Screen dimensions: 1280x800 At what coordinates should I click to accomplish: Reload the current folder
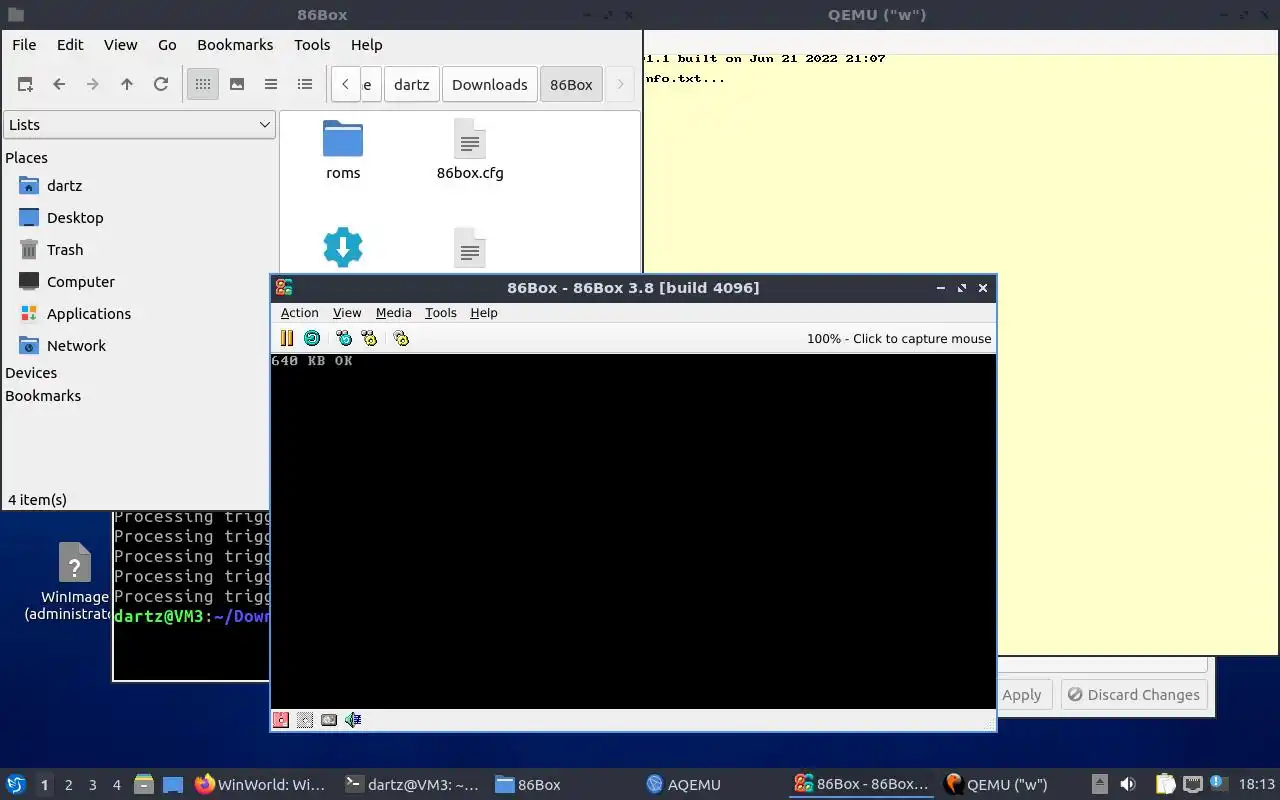161,84
